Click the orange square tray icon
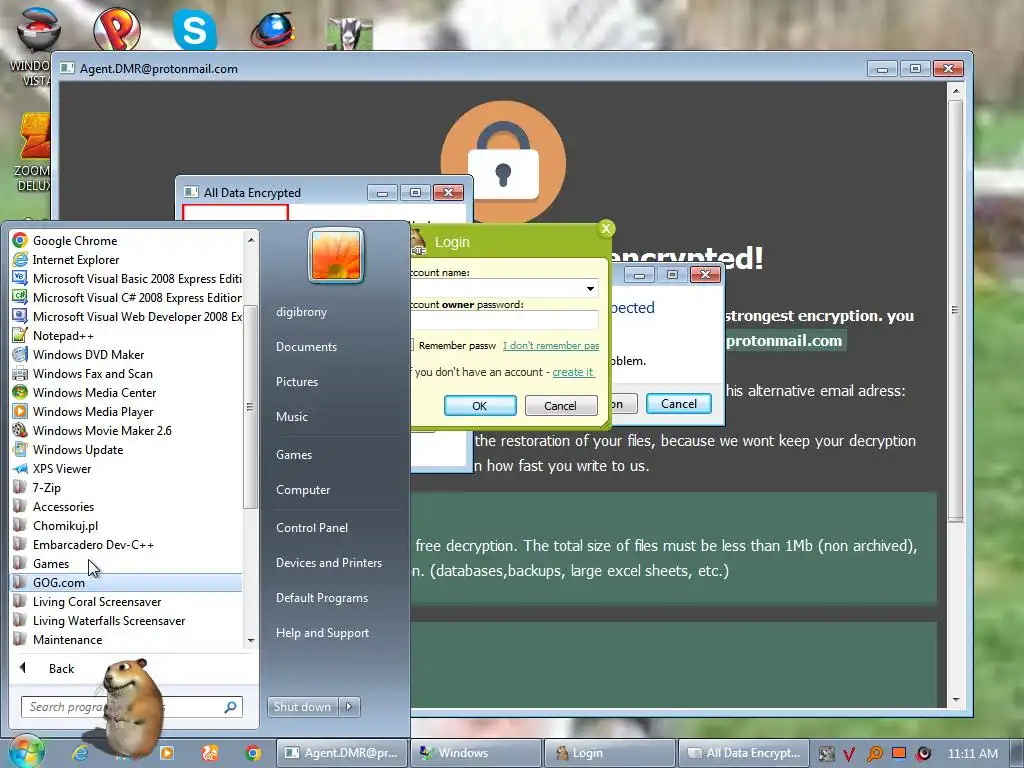The height and width of the screenshot is (768, 1024). 899,753
